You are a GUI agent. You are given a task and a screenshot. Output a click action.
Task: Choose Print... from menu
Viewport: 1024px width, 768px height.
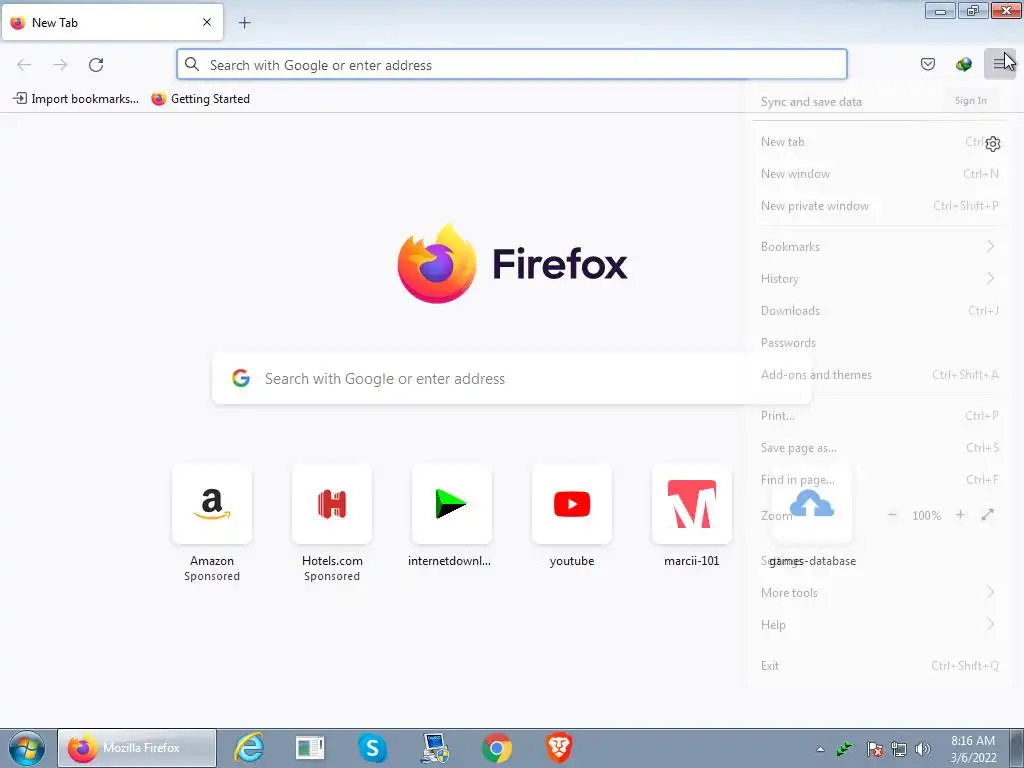pos(879,416)
